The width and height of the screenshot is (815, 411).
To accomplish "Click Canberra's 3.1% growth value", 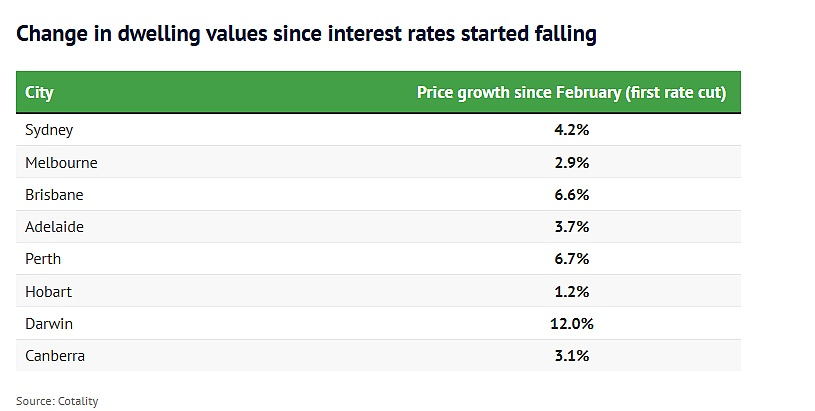I will (x=572, y=356).
